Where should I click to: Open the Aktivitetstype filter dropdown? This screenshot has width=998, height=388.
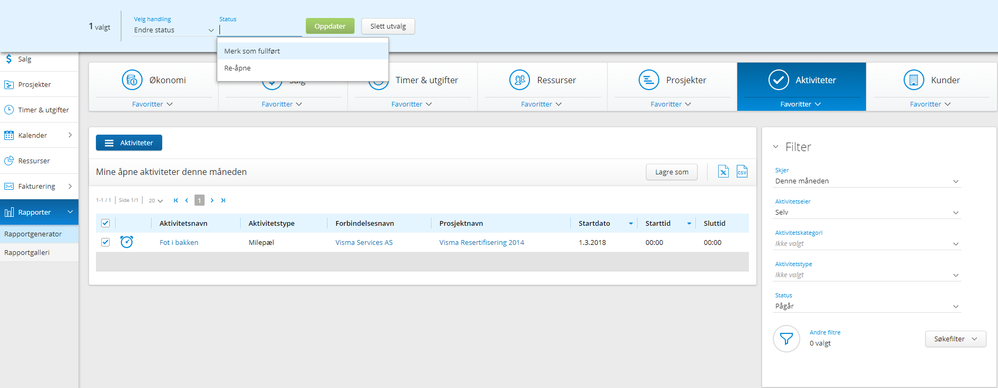point(867,275)
